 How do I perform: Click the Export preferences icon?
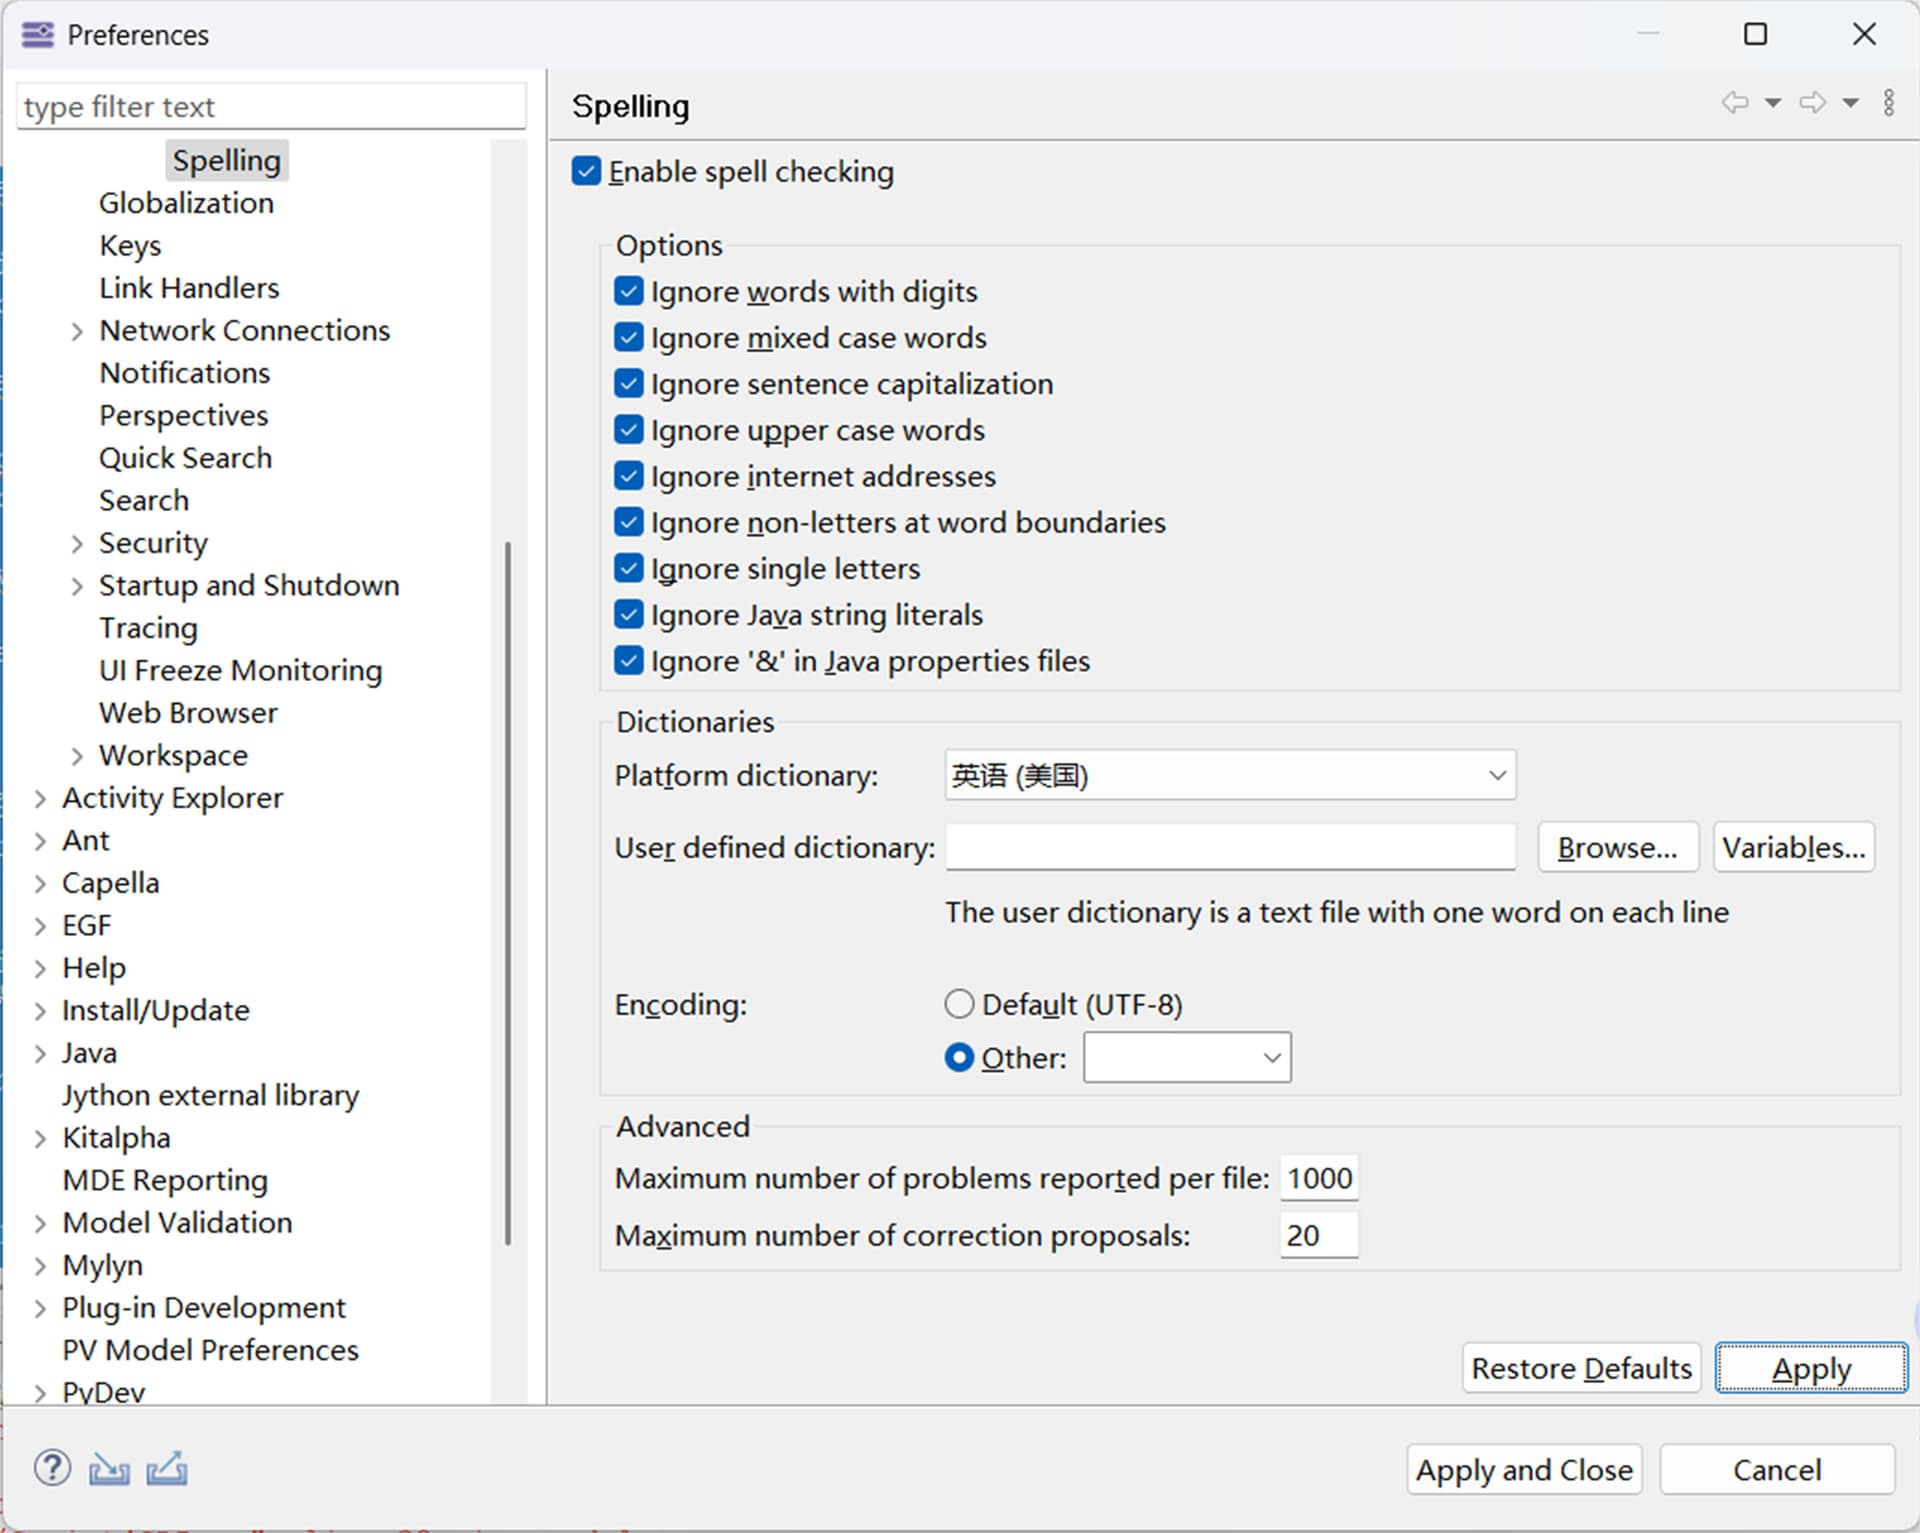166,1468
